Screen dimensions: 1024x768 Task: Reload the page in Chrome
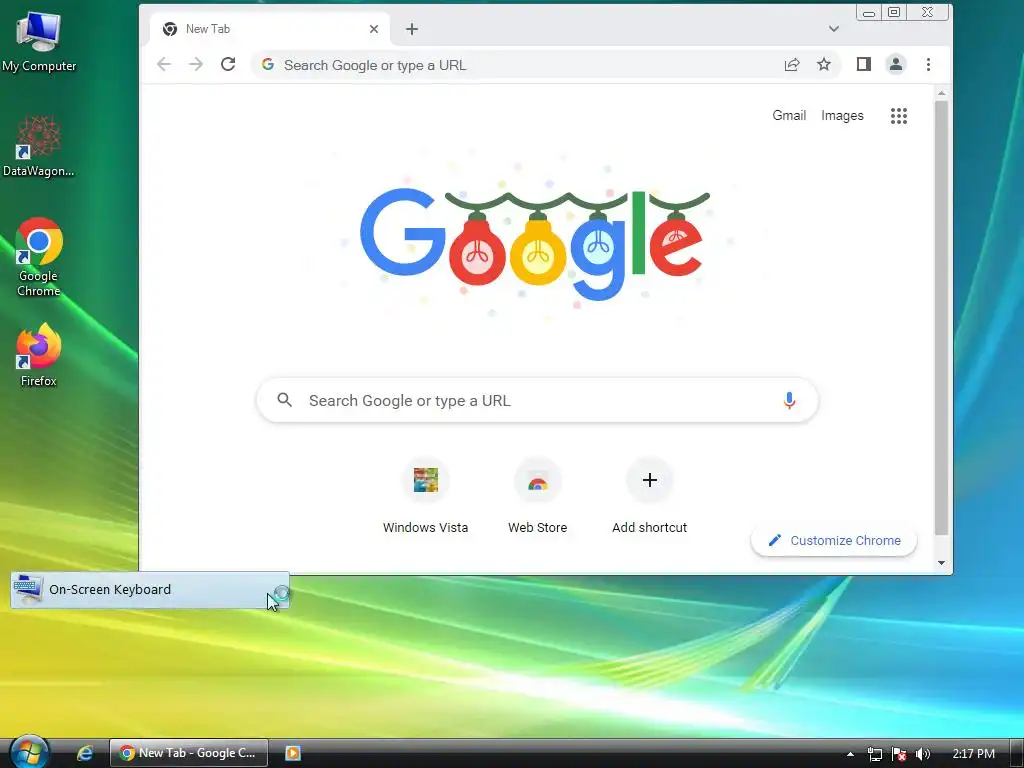228,64
